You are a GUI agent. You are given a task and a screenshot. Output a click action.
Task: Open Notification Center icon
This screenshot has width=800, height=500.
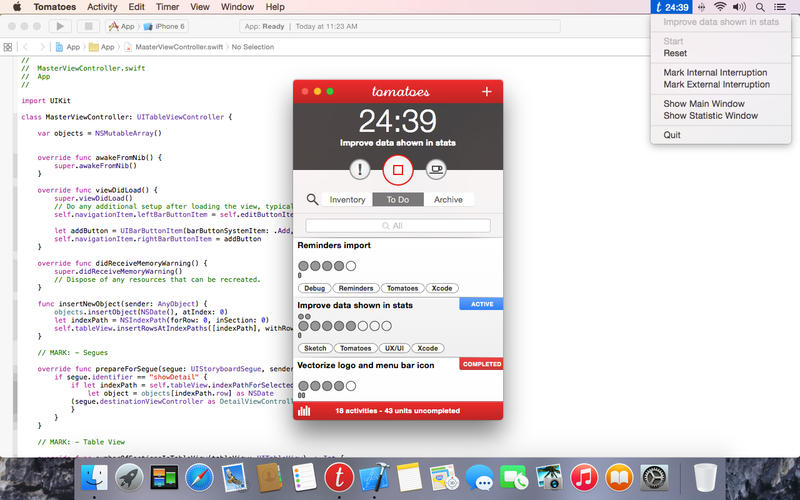(x=780, y=7)
